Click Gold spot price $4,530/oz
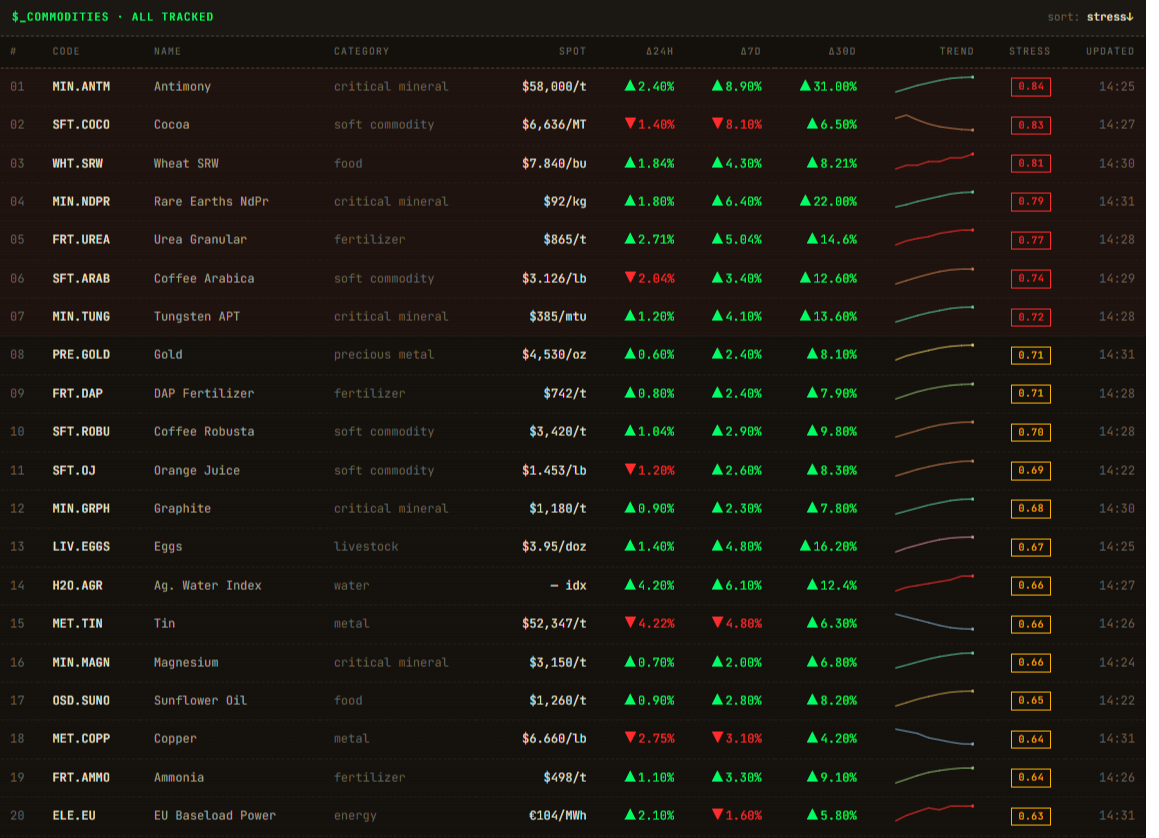 point(554,355)
